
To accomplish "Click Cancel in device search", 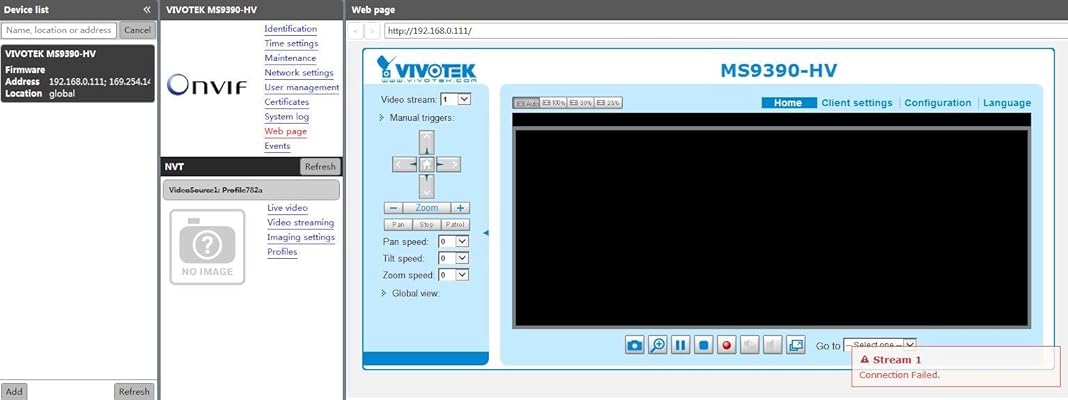I will pyautogui.click(x=138, y=30).
